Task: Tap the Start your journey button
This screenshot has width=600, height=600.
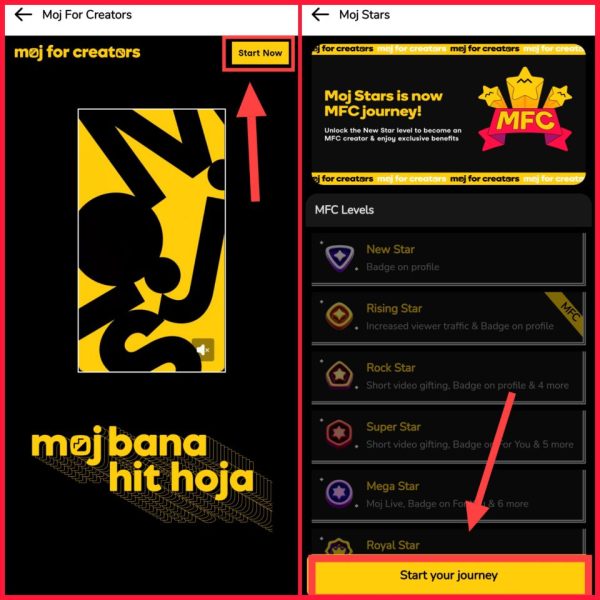Action: pyautogui.click(x=448, y=575)
